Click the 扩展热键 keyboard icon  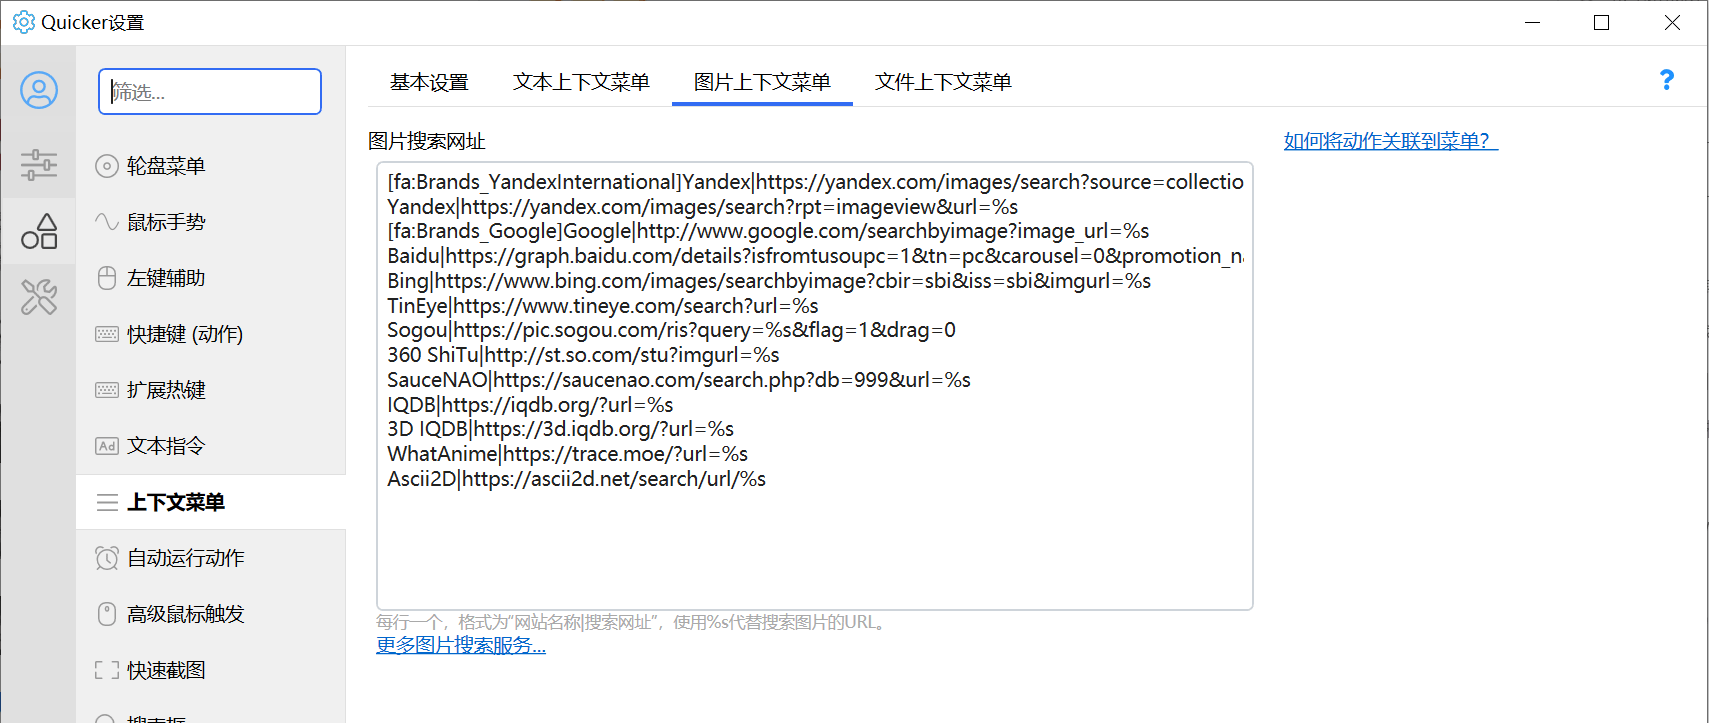point(107,390)
